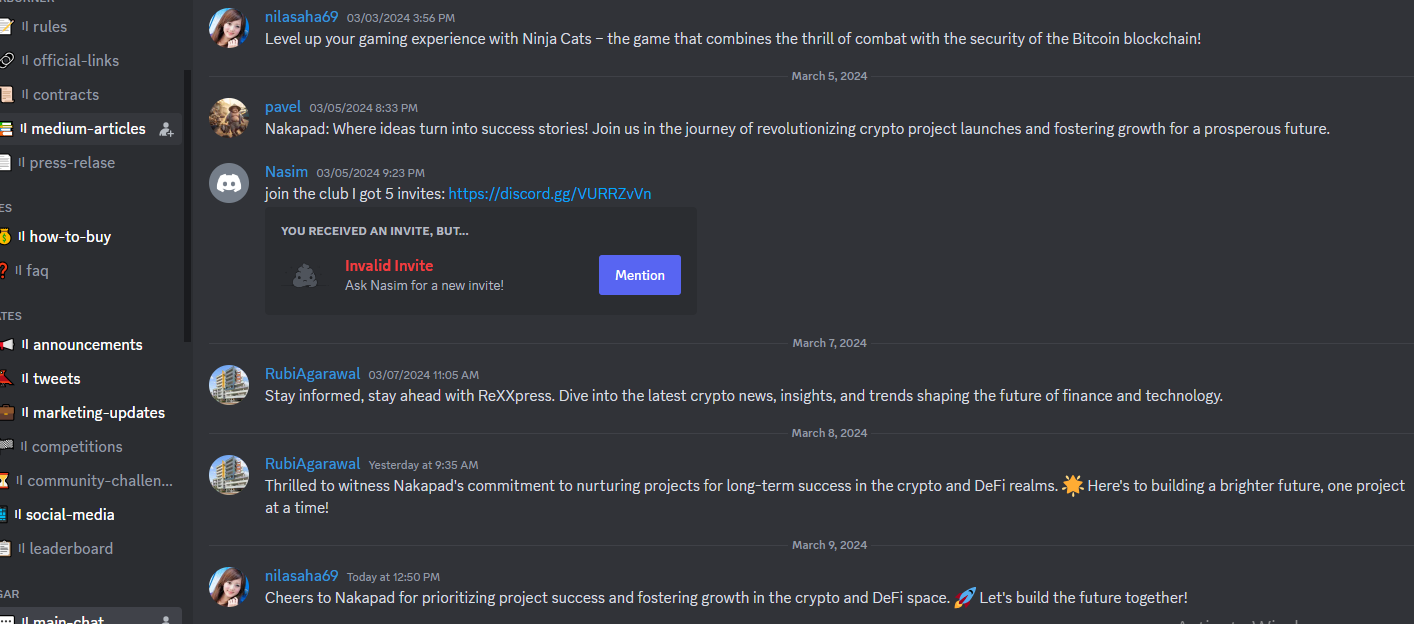Click the sun emoji in RubiAgarawal's message
1414x624 pixels.
pyautogui.click(x=1073, y=486)
